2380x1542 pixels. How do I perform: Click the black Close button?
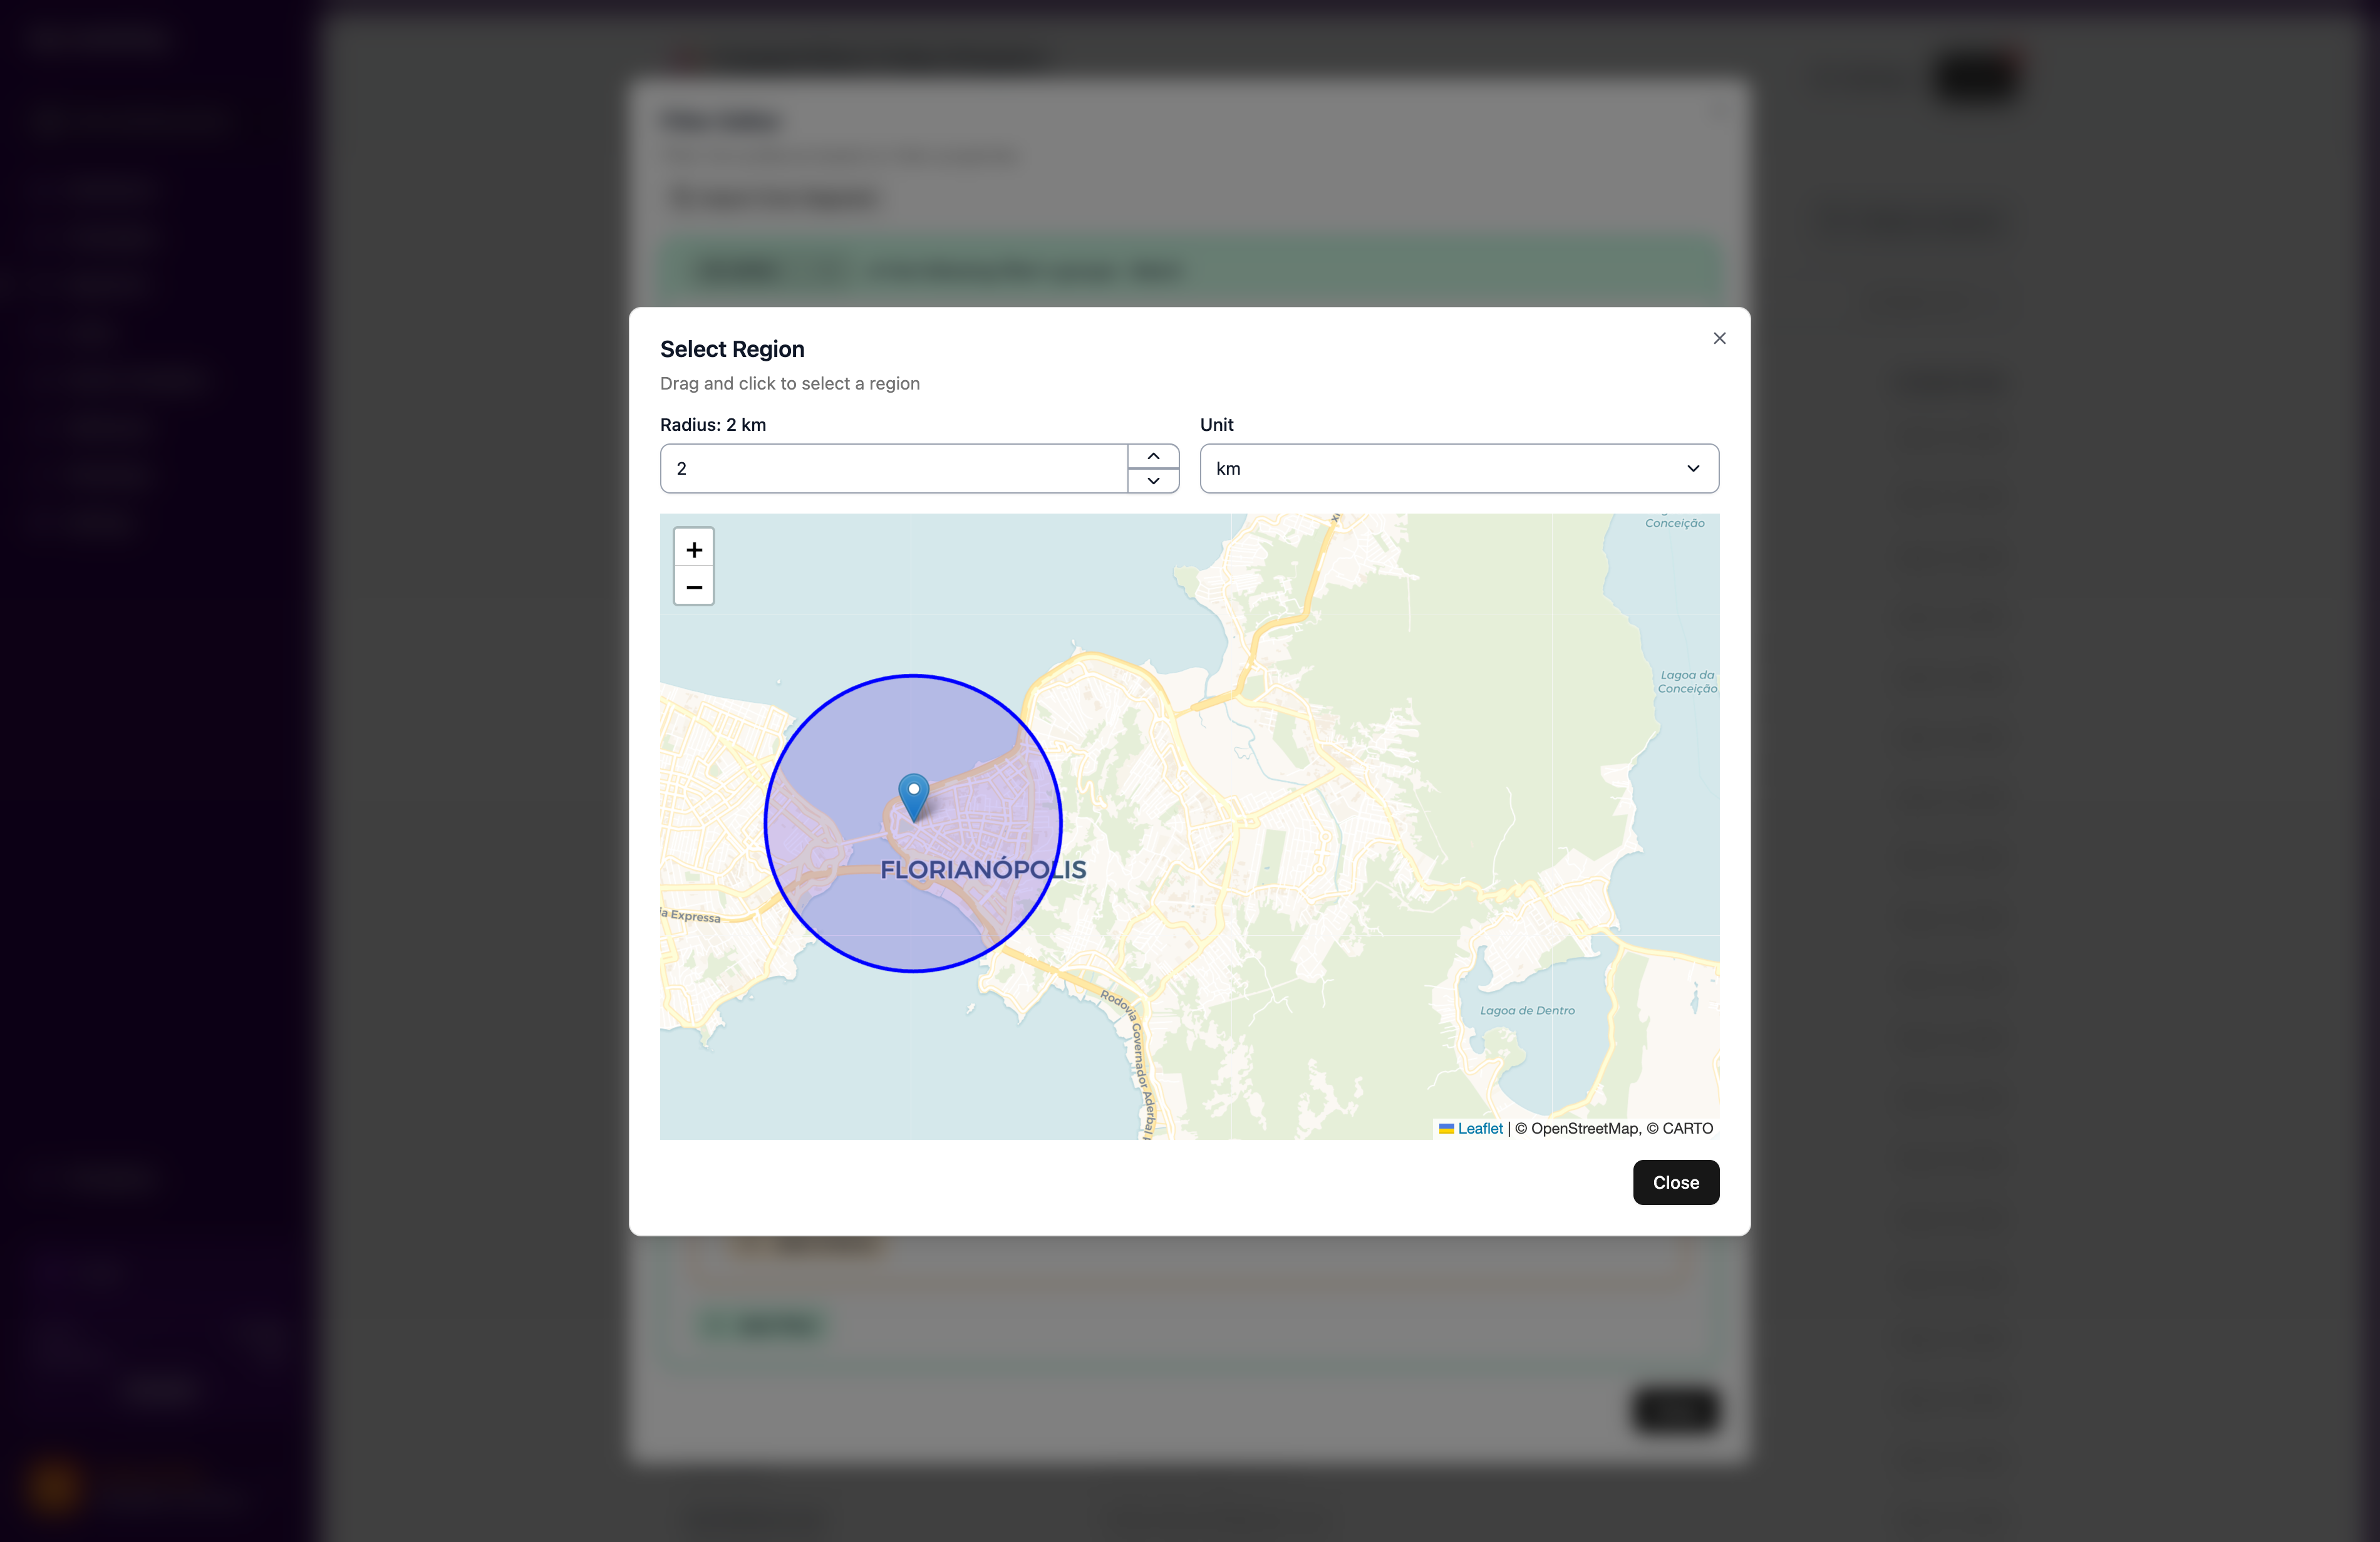pos(1675,1182)
